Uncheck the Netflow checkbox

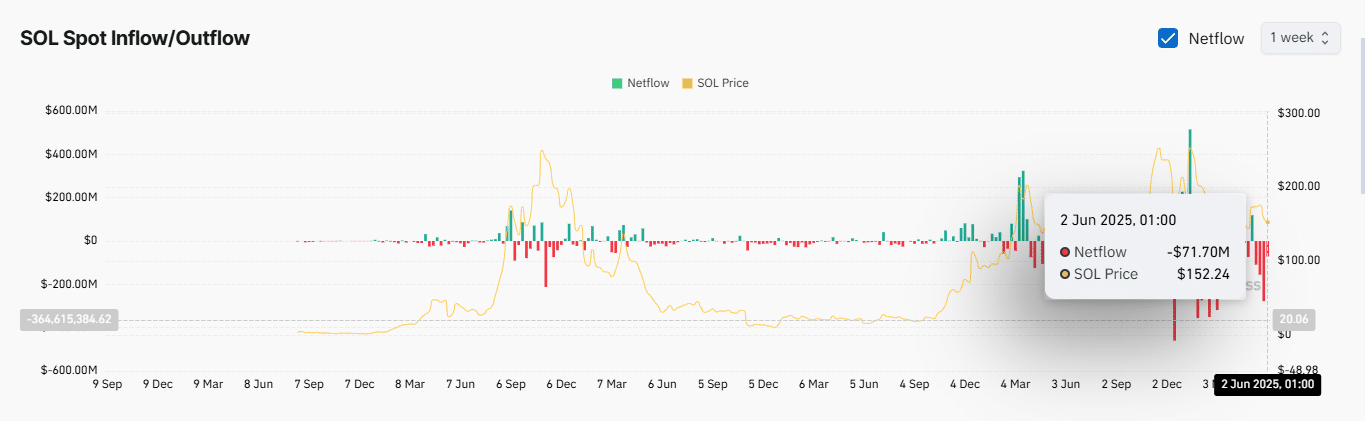tap(1167, 38)
